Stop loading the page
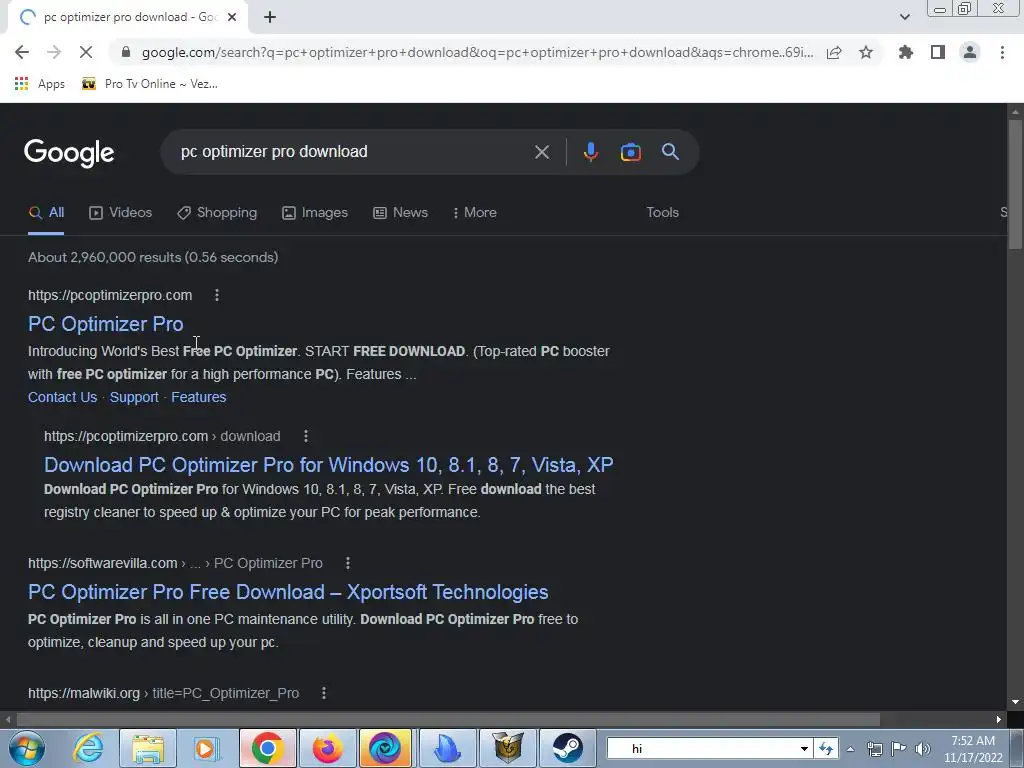The height and width of the screenshot is (768, 1024). [86, 52]
